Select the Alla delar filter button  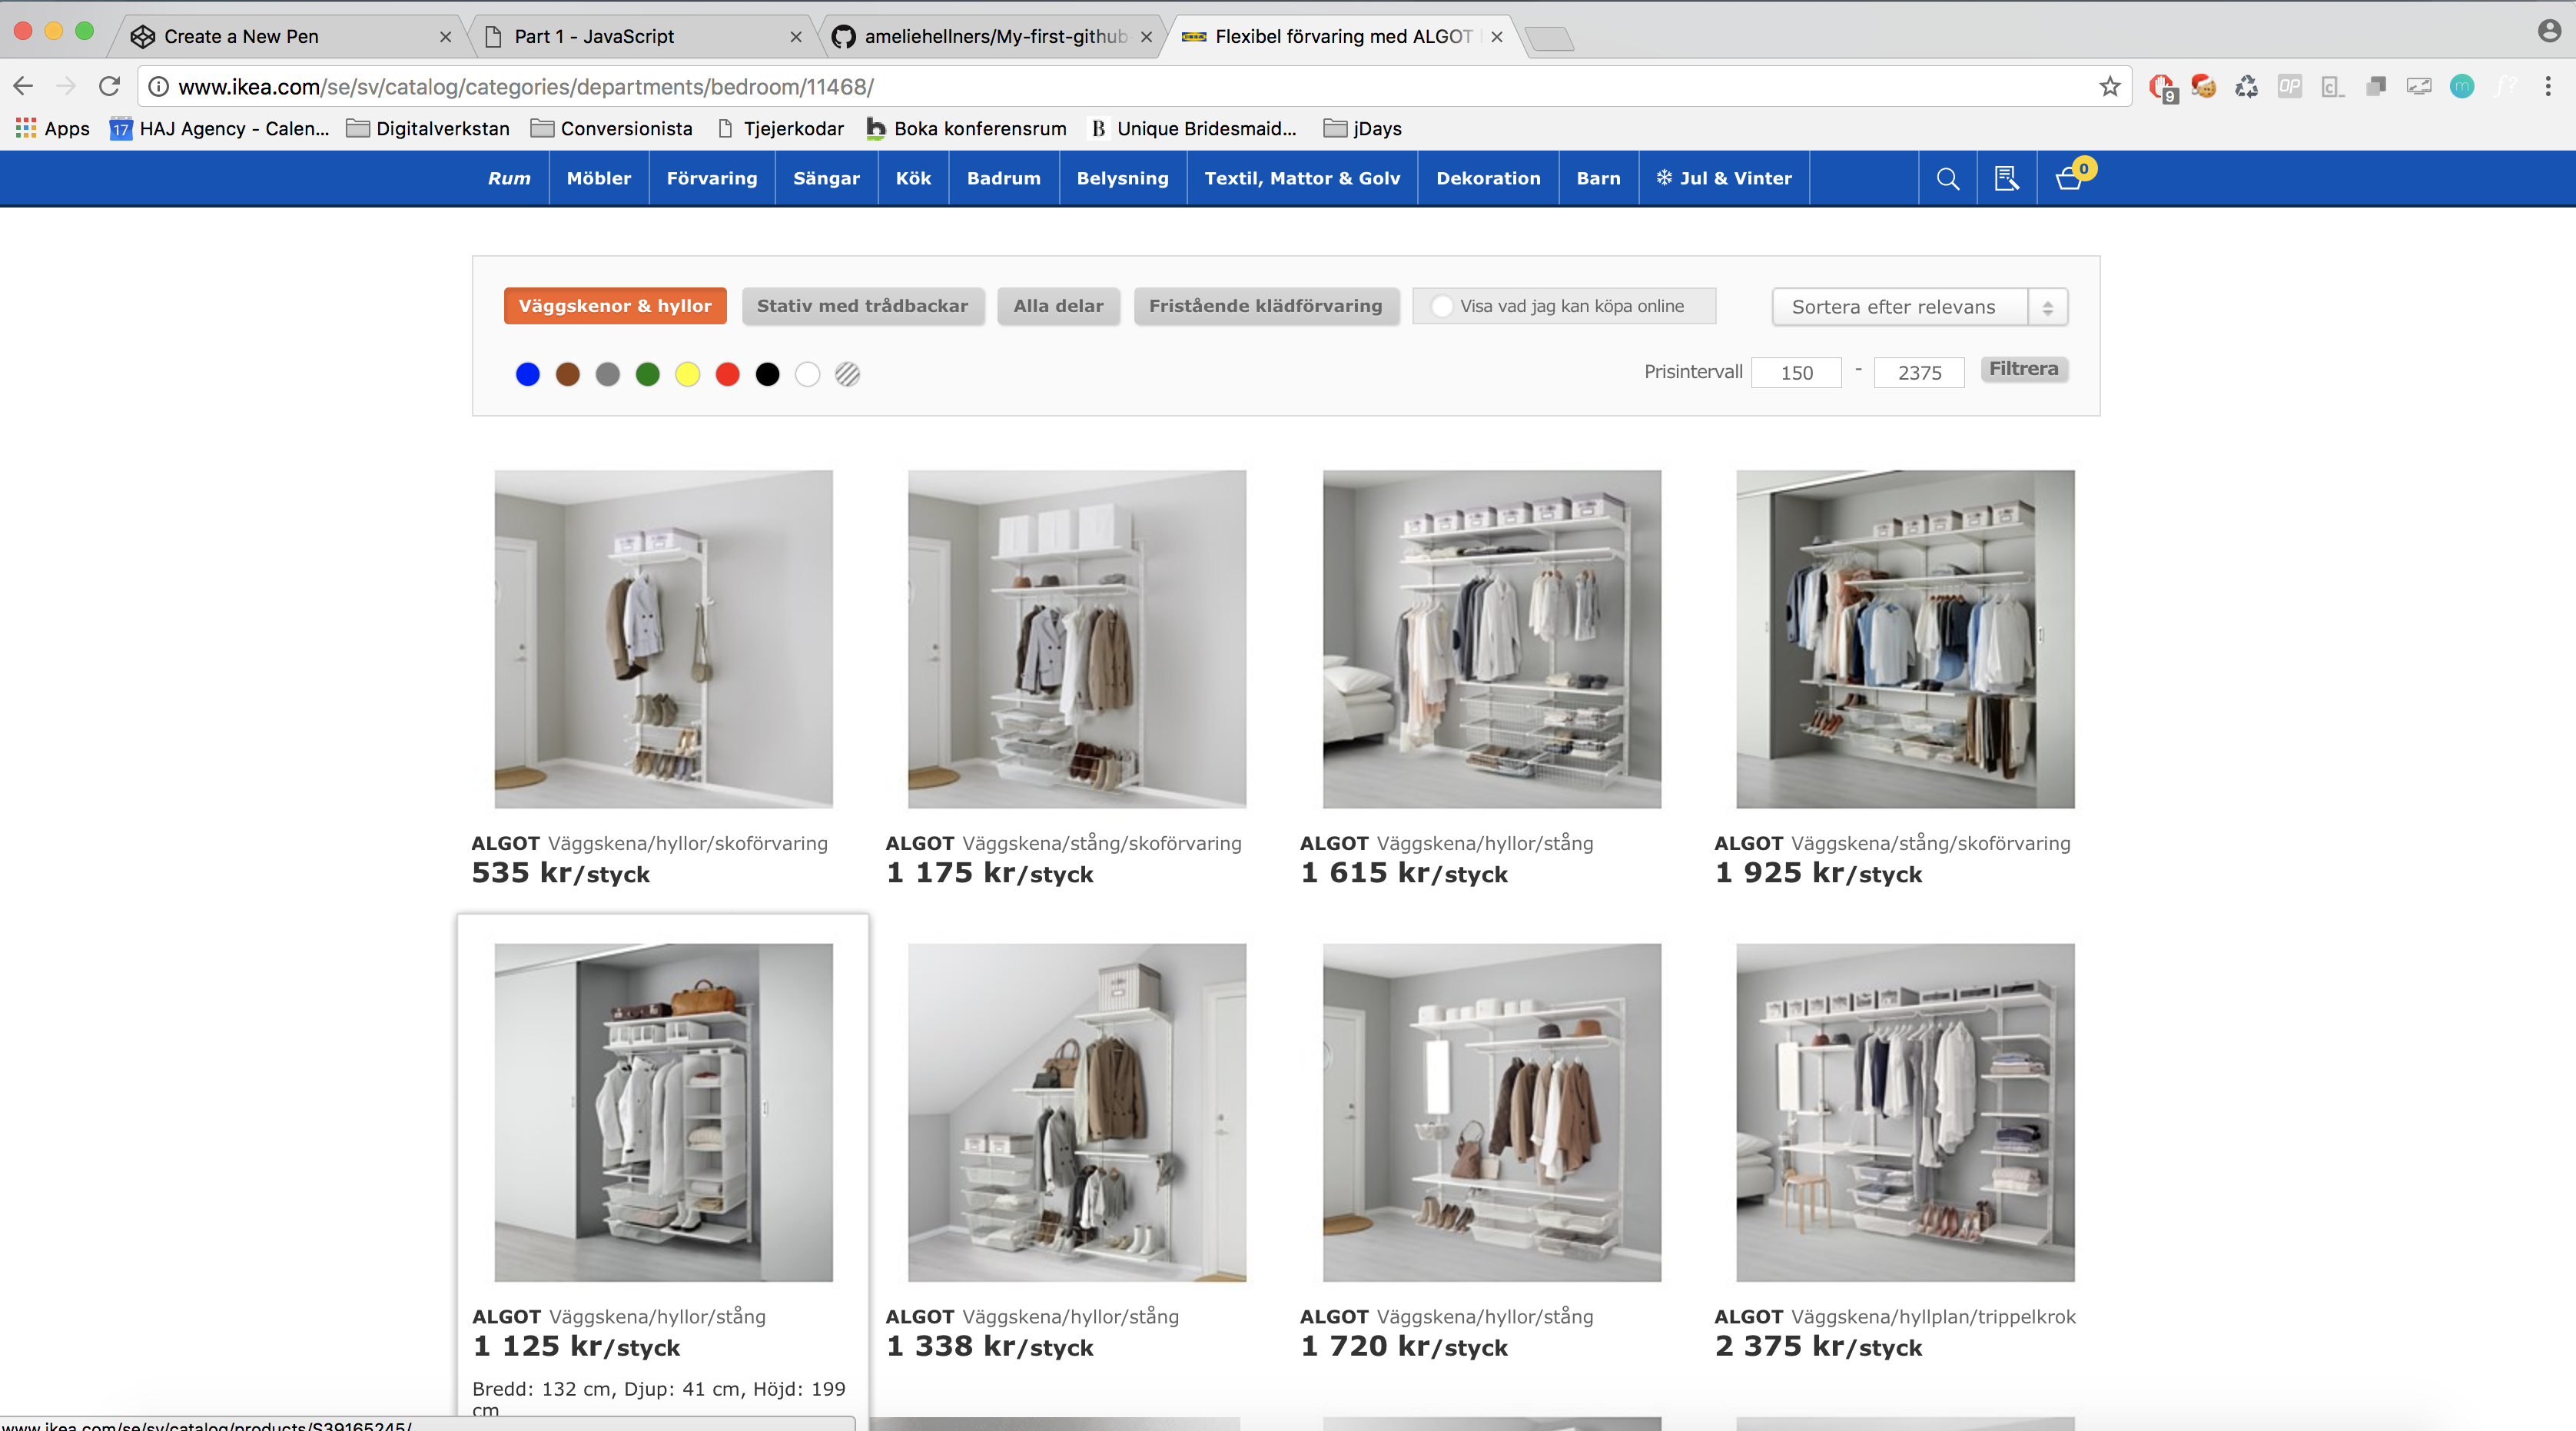[x=1058, y=306]
